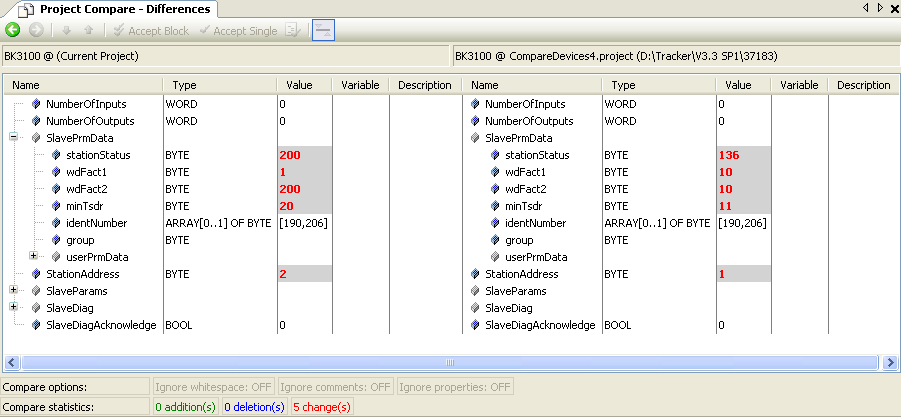
Task: Click SlaveDiag icon in right pane
Action: point(475,308)
